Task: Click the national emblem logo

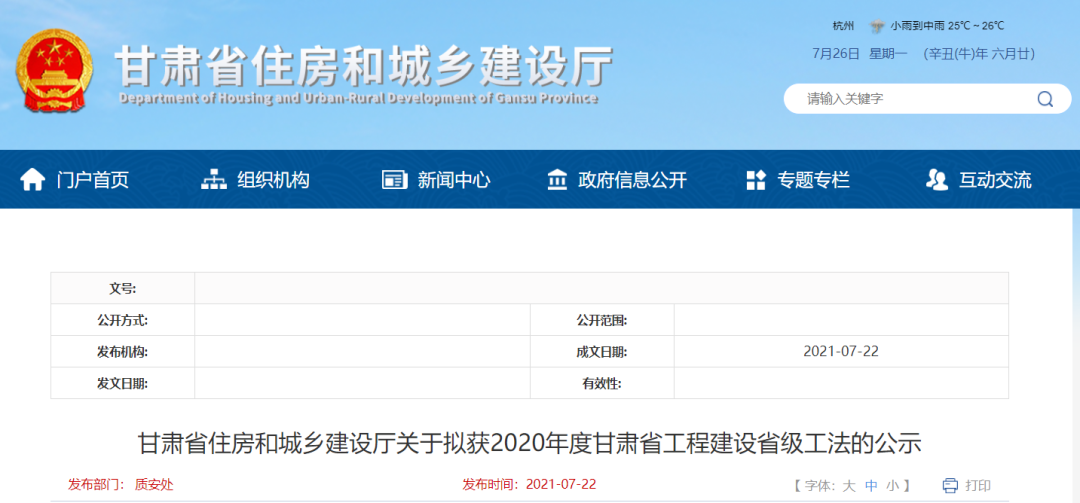Action: [x=54, y=71]
